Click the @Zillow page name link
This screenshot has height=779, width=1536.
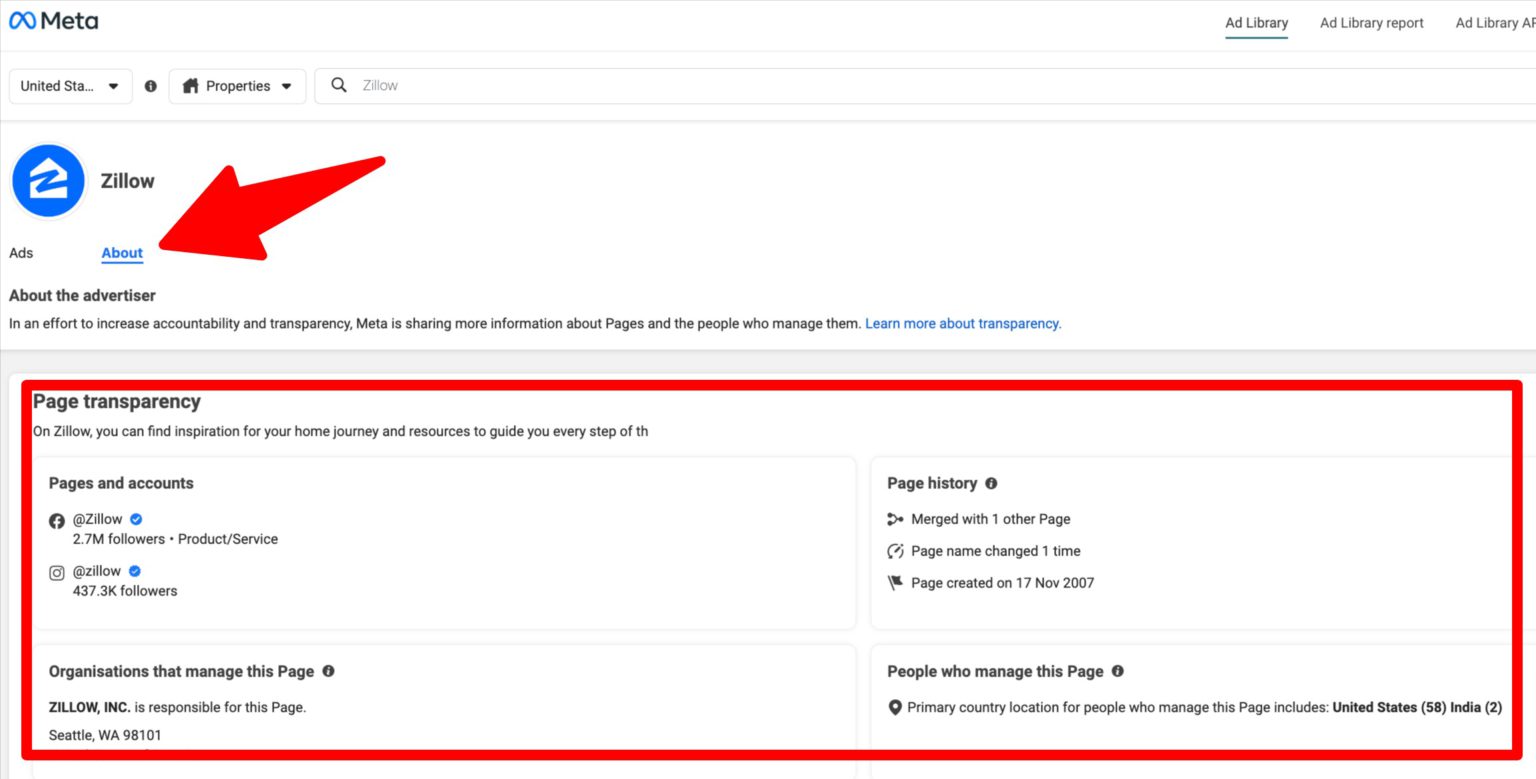(x=98, y=519)
